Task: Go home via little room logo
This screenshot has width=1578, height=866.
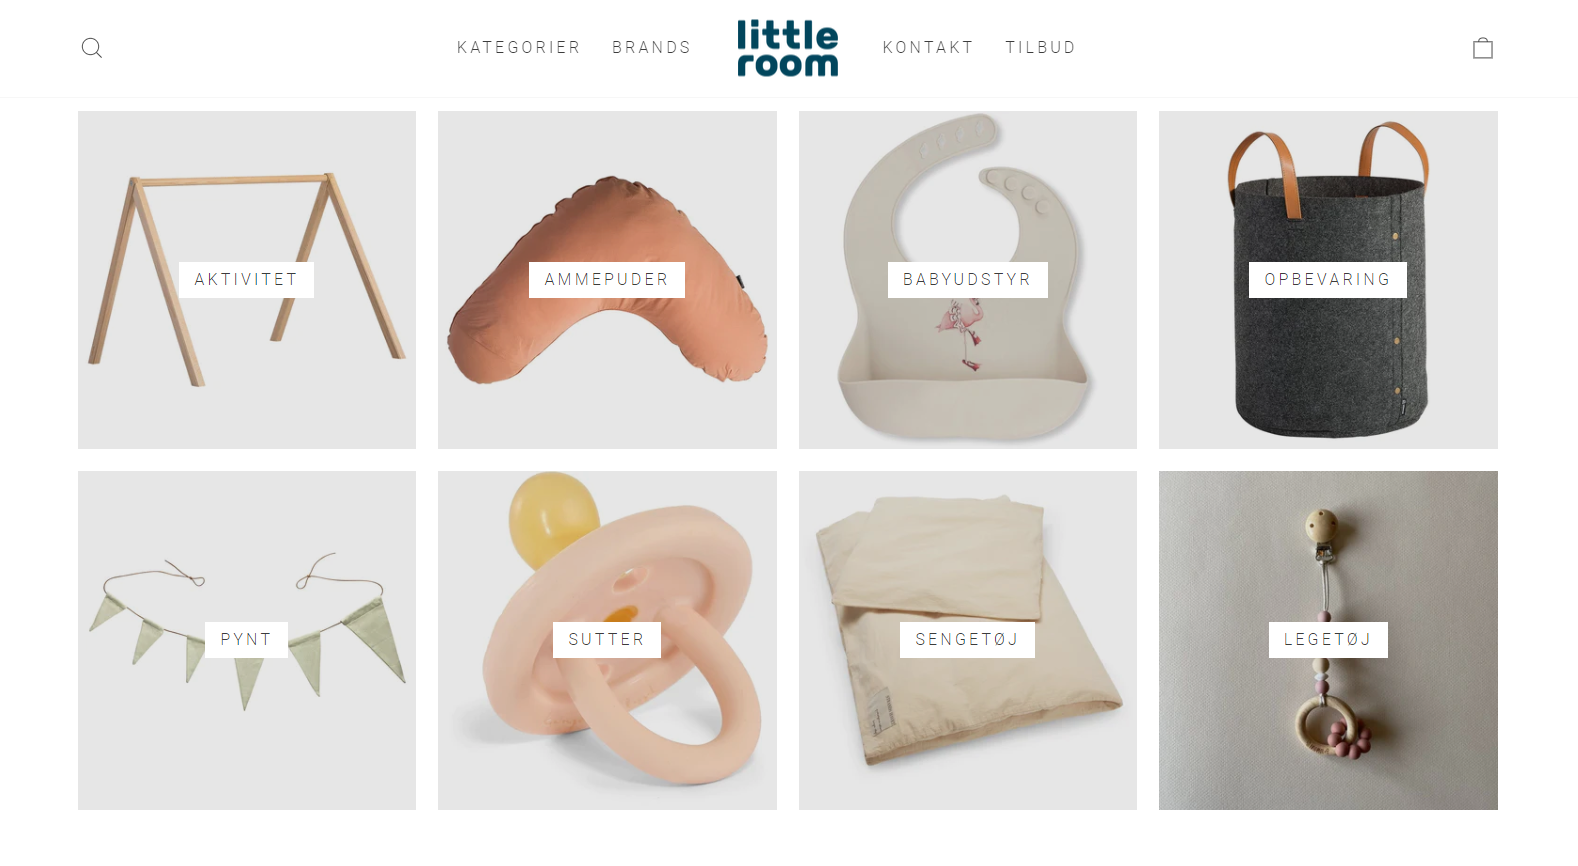Action: click(x=788, y=48)
